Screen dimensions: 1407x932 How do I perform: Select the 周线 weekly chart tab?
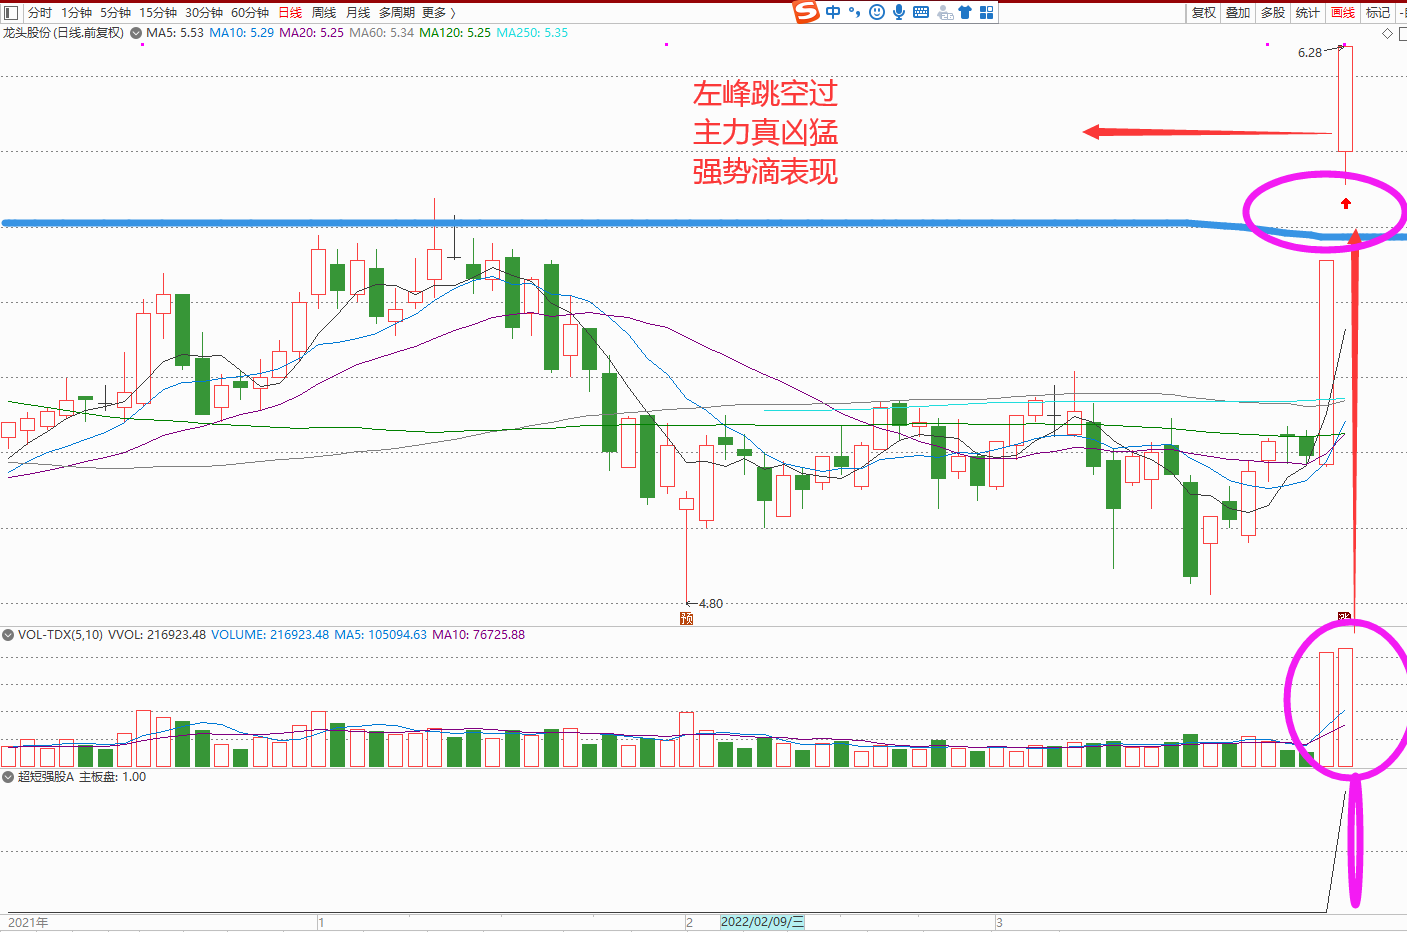324,12
